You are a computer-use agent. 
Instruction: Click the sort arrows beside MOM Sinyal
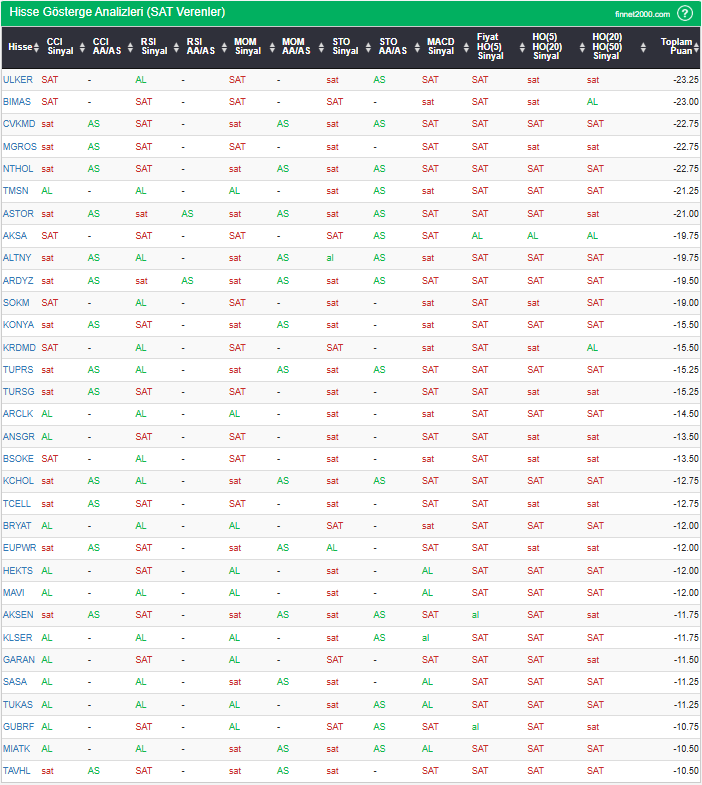272,47
